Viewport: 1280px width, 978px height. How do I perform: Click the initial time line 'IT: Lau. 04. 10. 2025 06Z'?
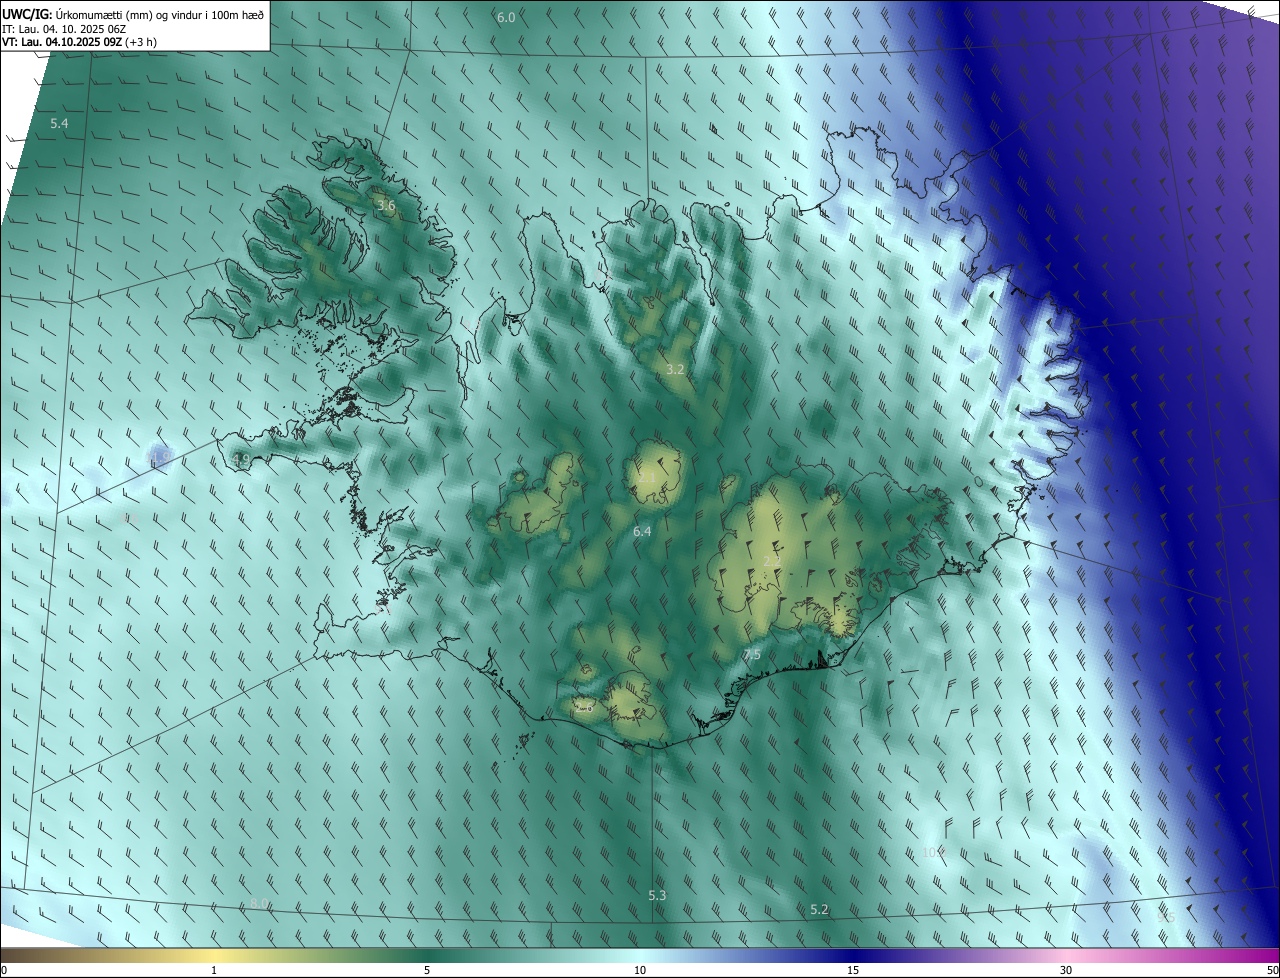(x=64, y=29)
